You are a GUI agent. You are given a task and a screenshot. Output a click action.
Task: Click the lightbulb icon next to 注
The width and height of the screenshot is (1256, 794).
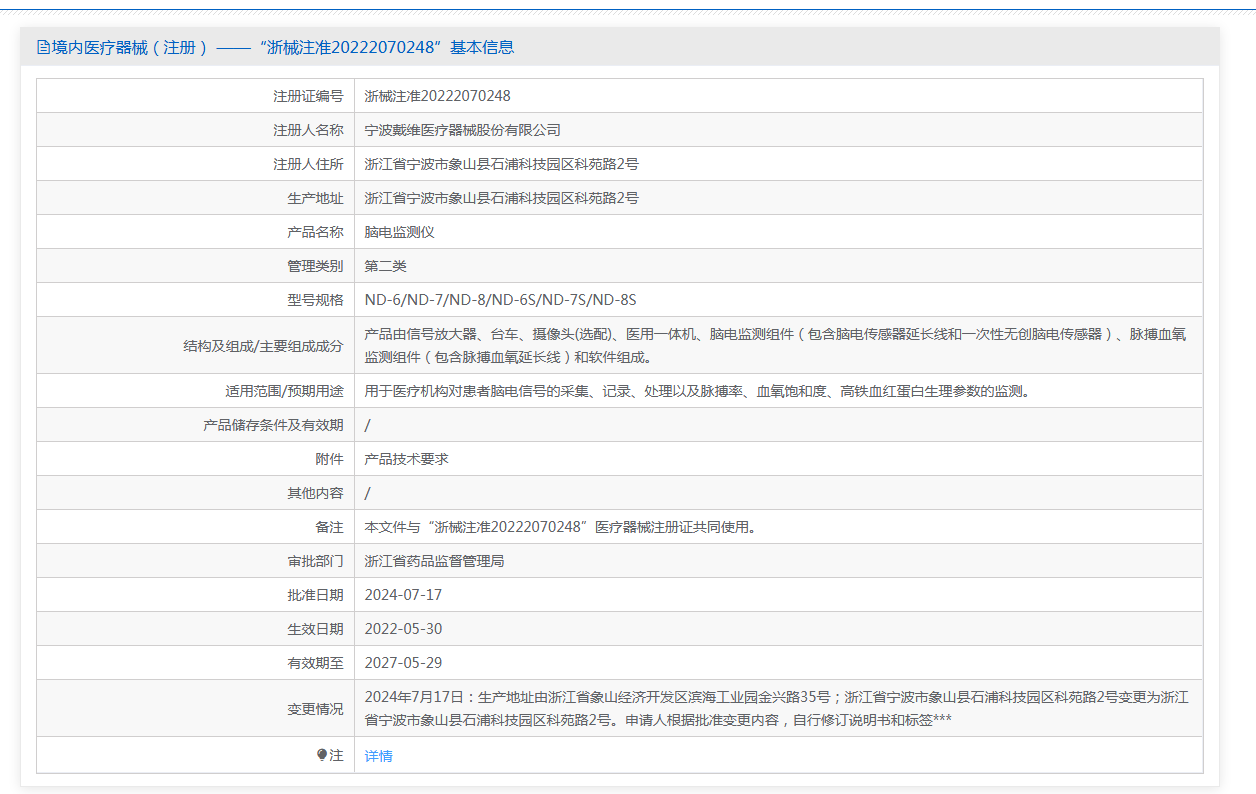pos(322,756)
